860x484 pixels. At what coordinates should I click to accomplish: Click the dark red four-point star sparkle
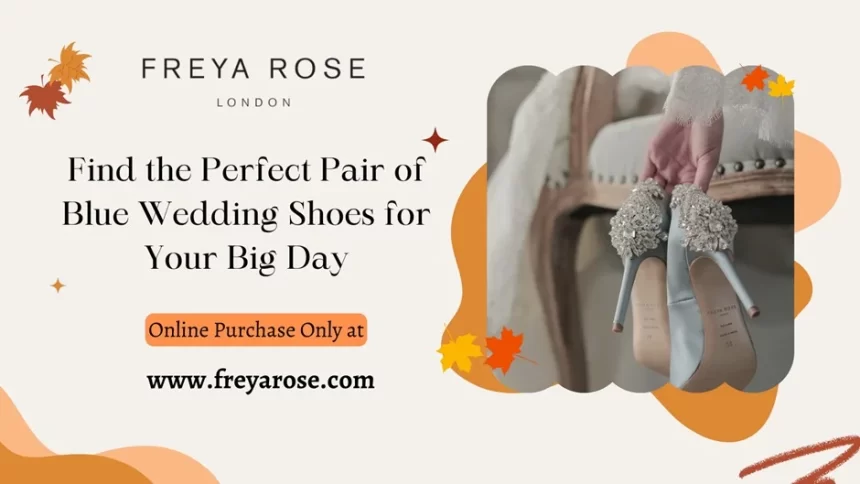(x=435, y=139)
